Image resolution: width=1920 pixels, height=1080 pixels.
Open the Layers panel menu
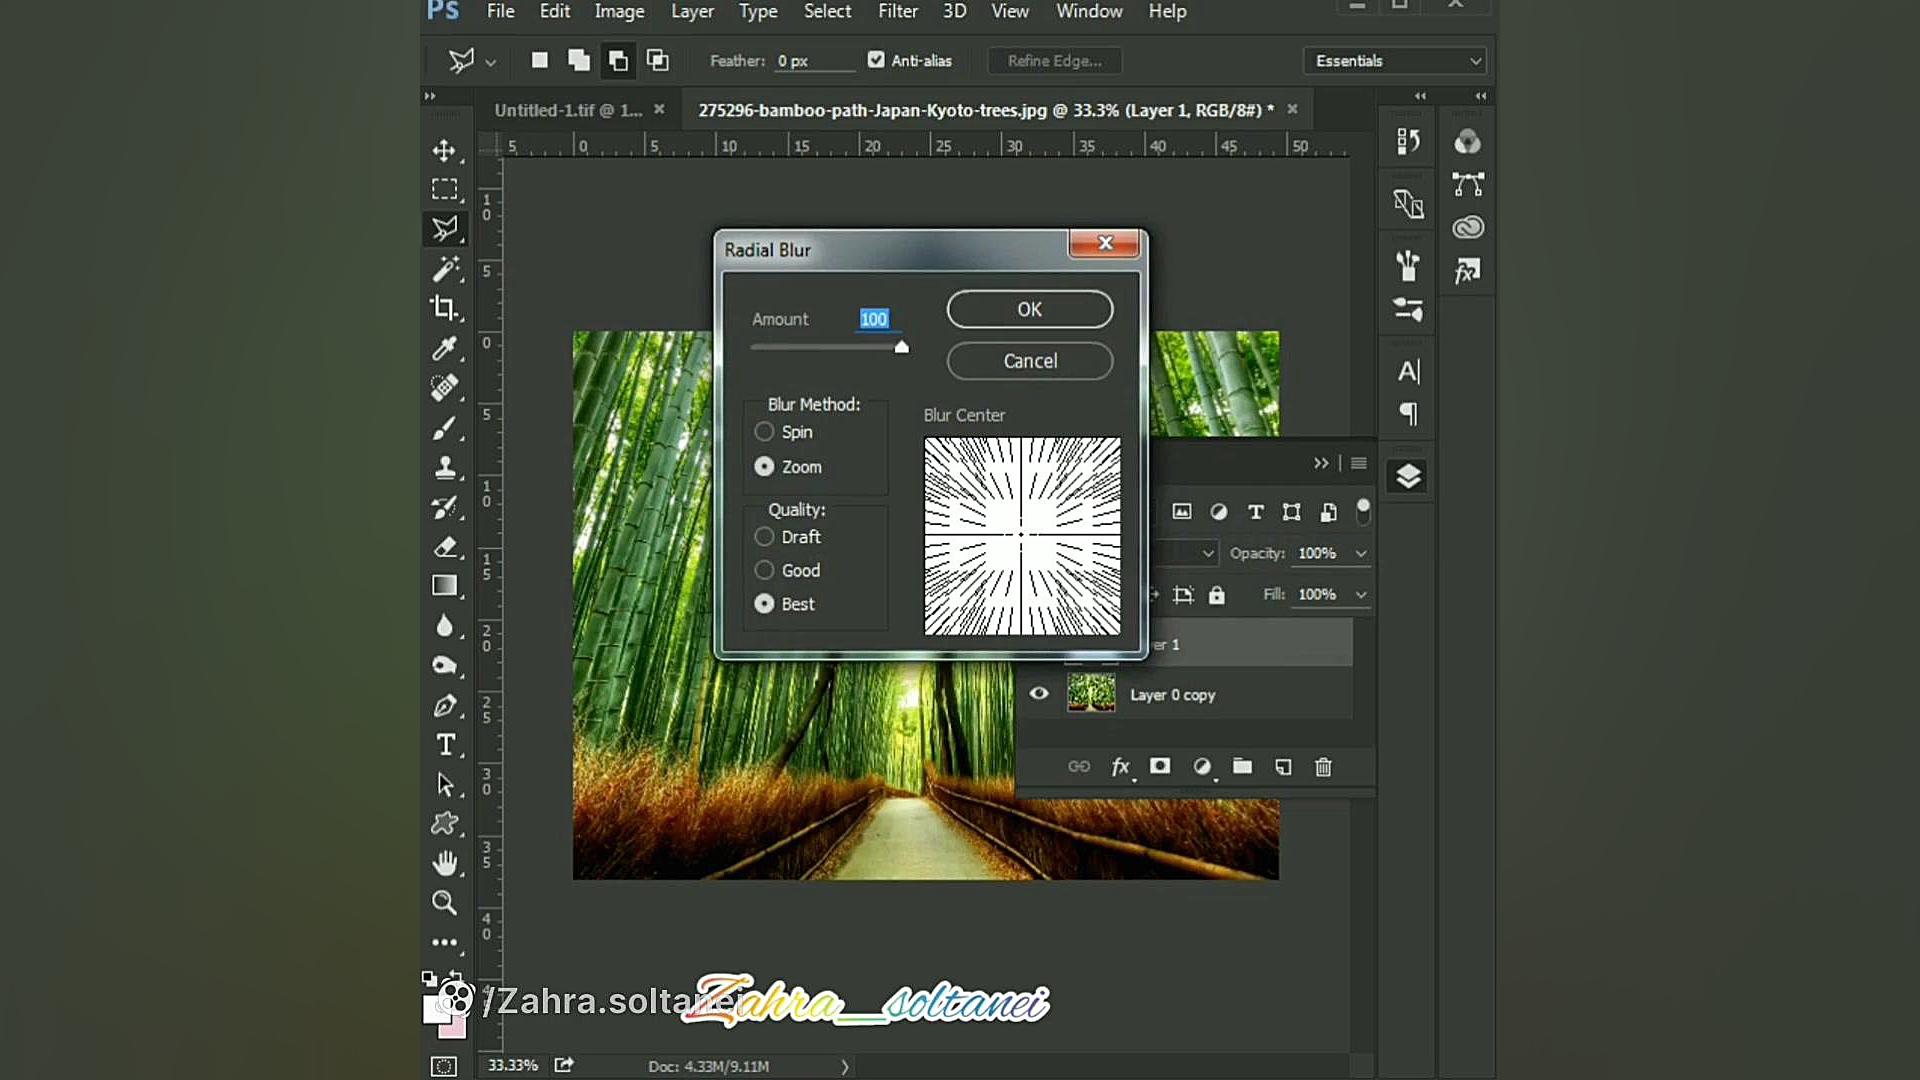pos(1359,463)
